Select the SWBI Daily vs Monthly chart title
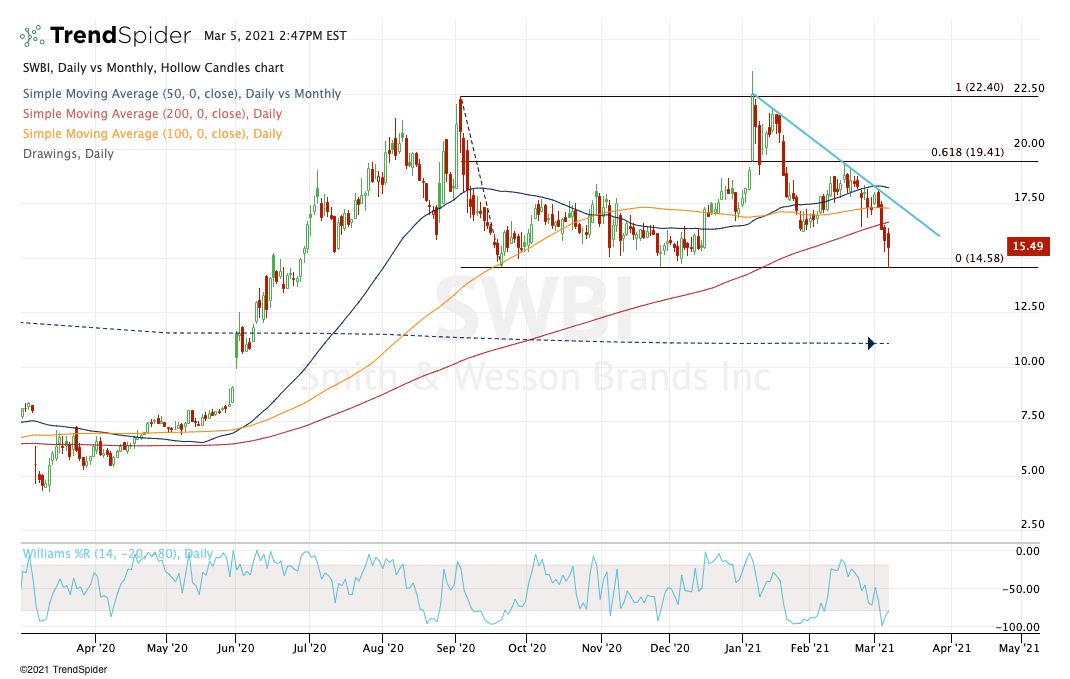This screenshot has width=1070, height=679. point(154,68)
